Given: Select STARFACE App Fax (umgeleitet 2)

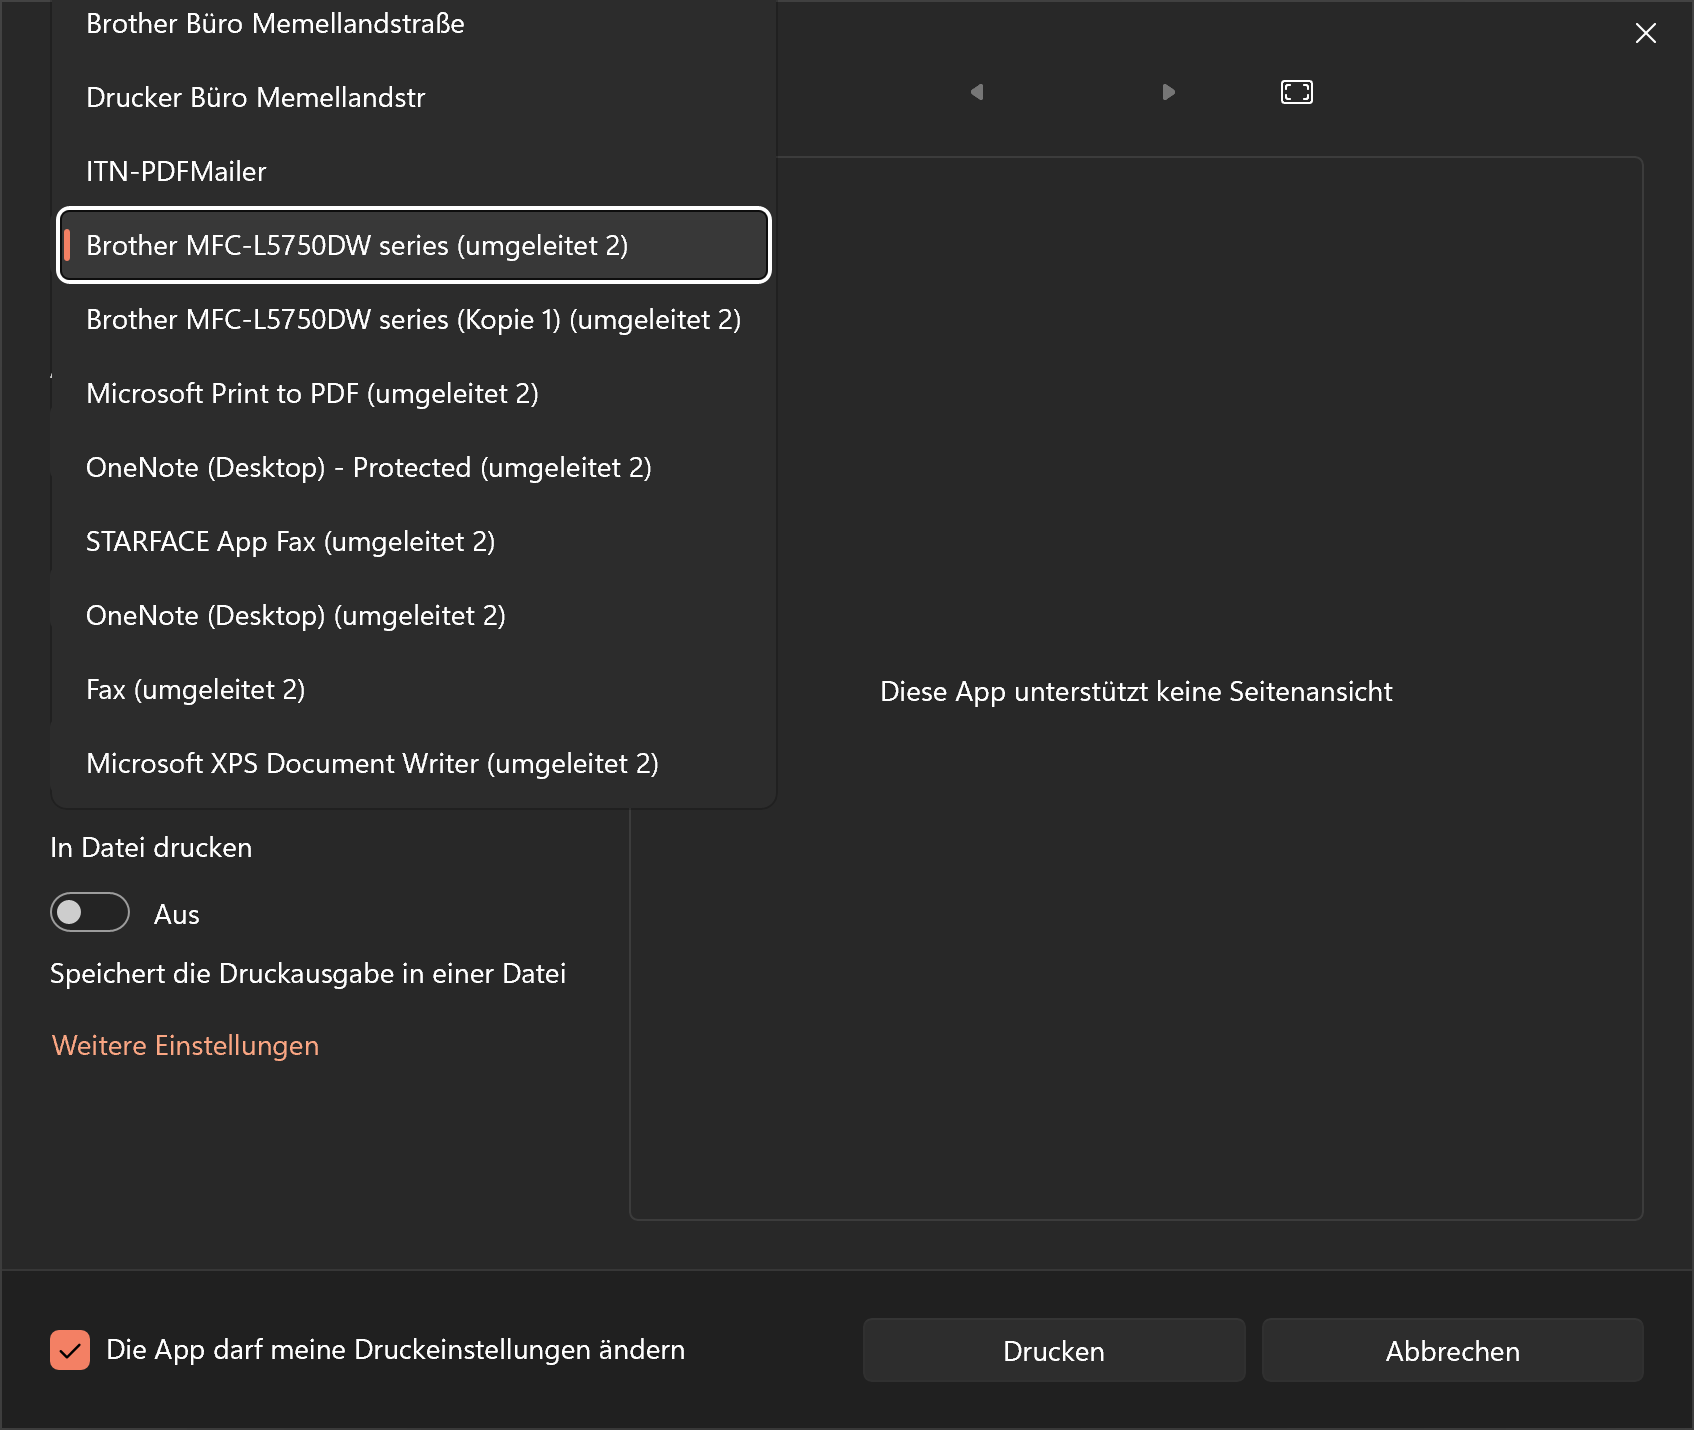Looking at the screenshot, I should tap(414, 542).
